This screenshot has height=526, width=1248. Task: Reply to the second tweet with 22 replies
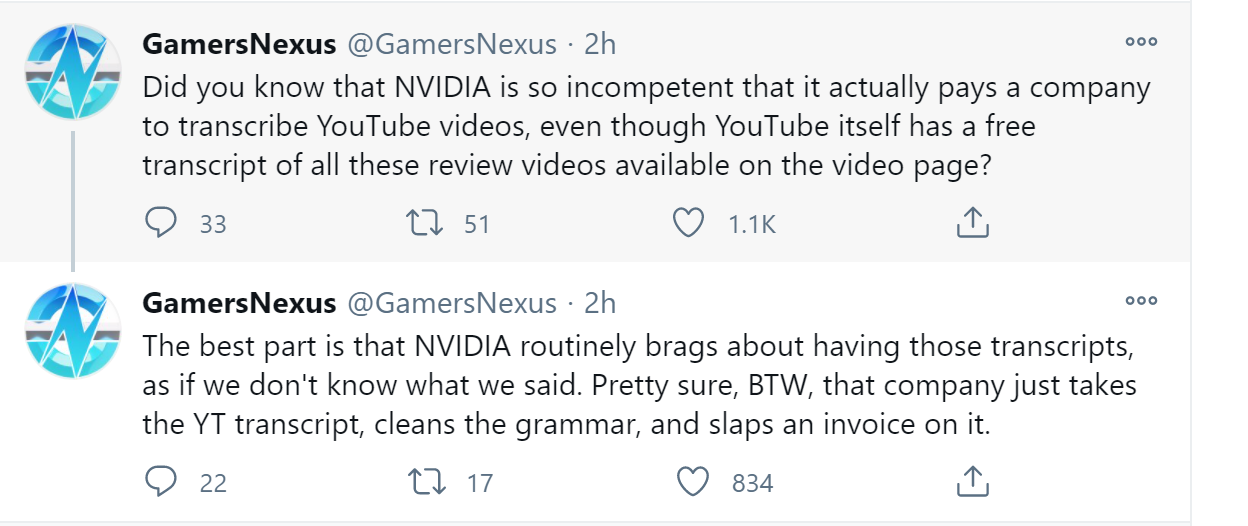(x=161, y=483)
